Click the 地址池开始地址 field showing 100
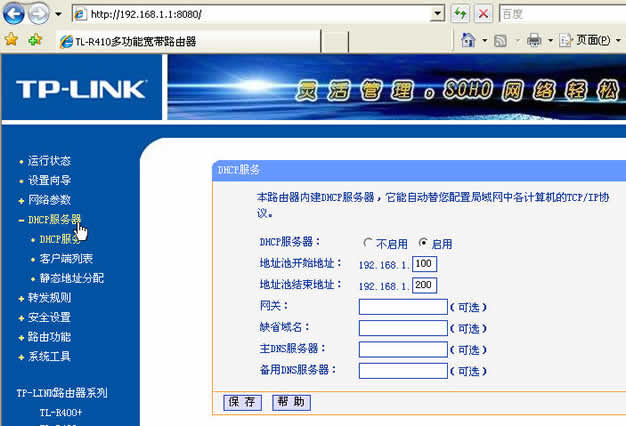The height and width of the screenshot is (426, 626). 424,264
